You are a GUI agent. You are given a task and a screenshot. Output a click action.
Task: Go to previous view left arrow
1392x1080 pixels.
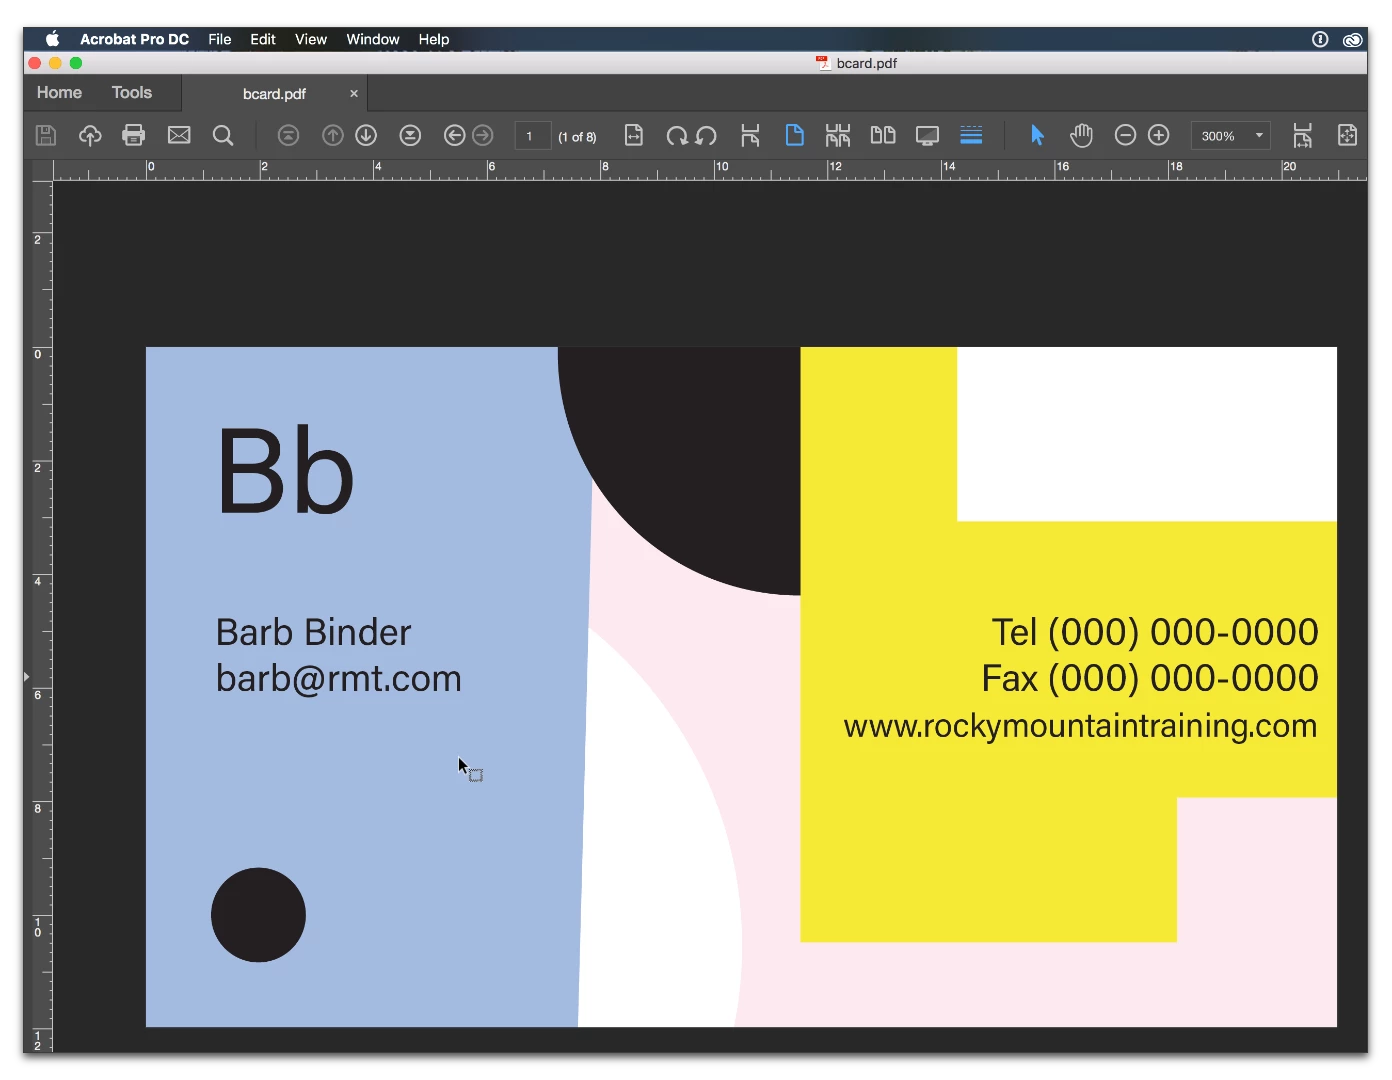(x=454, y=135)
